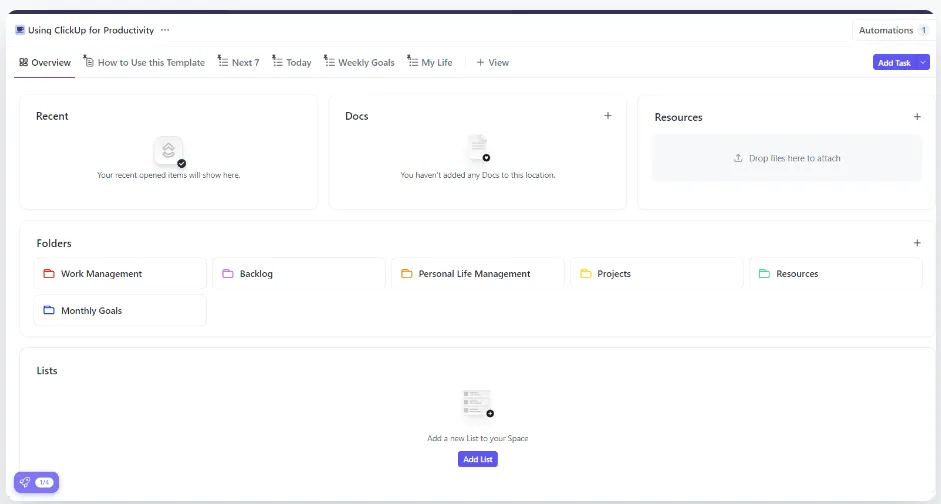Select the My Life tab
The height and width of the screenshot is (504, 941).
click(x=430, y=62)
